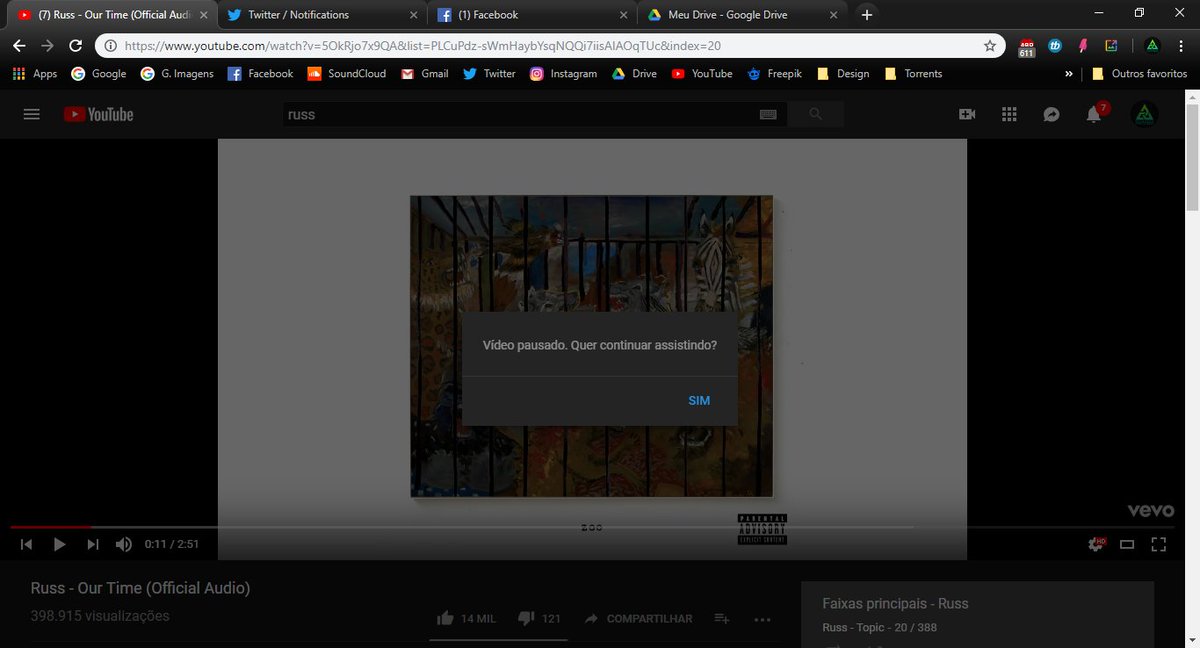
Task: Click Russ - Our Time video title
Action: click(140, 588)
